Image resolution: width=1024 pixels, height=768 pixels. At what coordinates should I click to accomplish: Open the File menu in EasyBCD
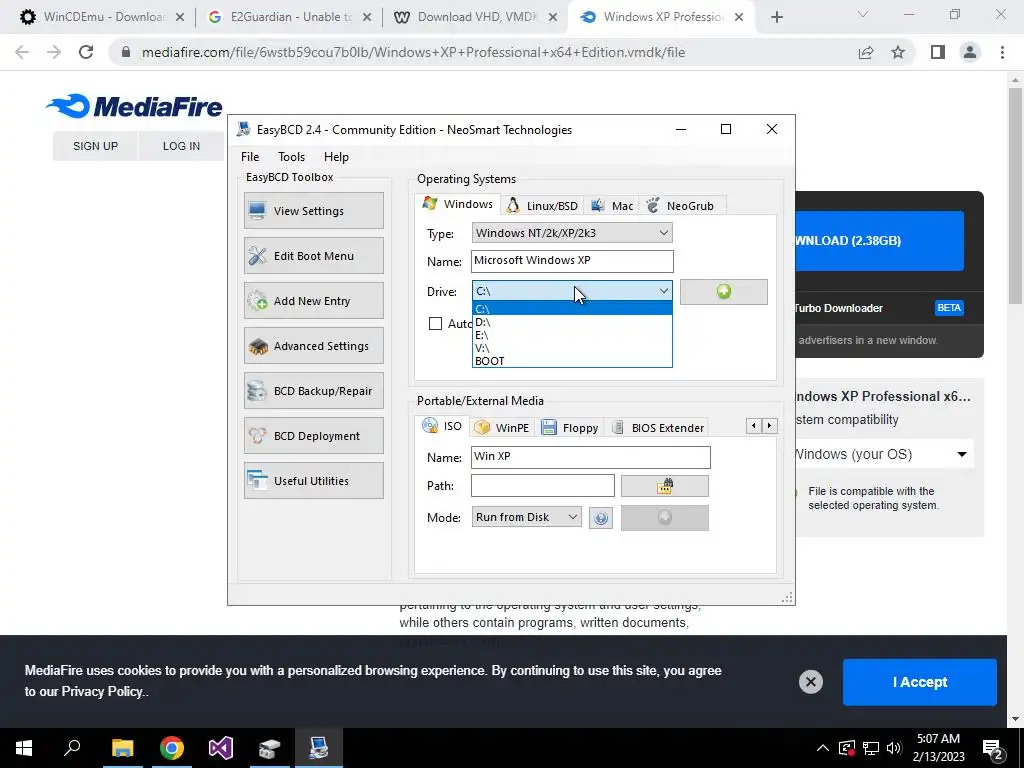(x=249, y=157)
